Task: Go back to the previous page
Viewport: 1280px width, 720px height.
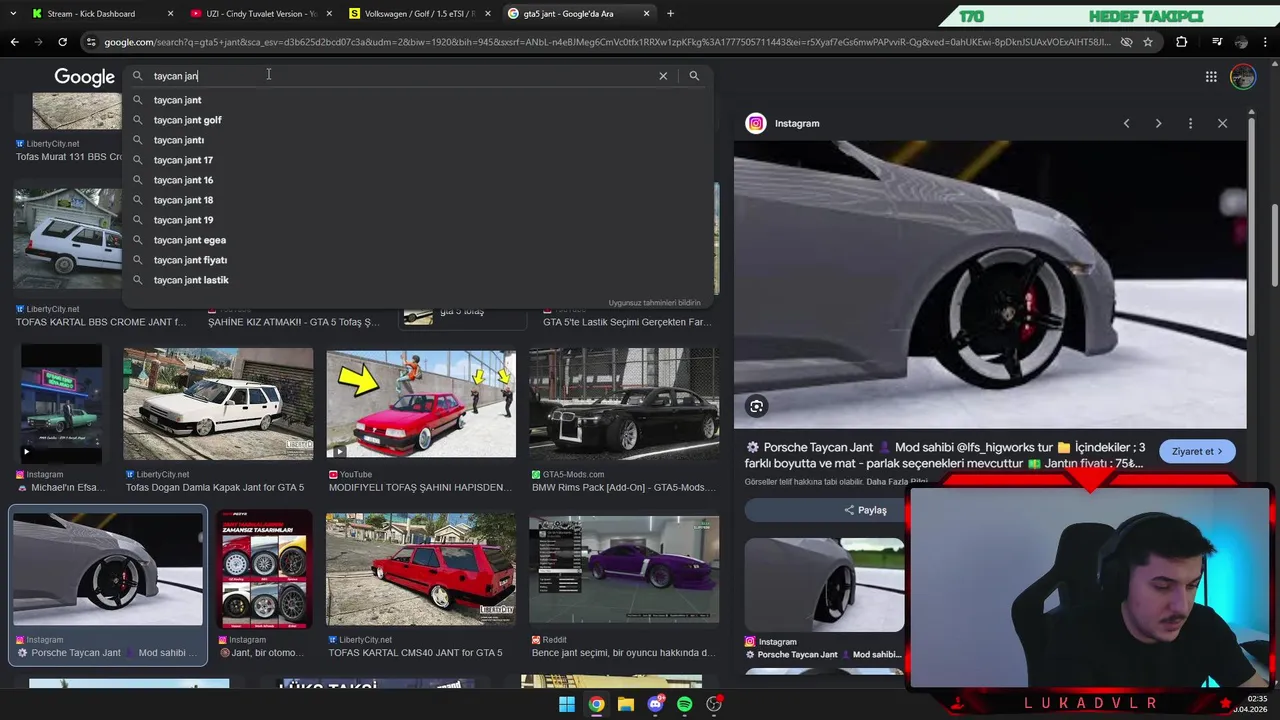Action: pos(14,42)
